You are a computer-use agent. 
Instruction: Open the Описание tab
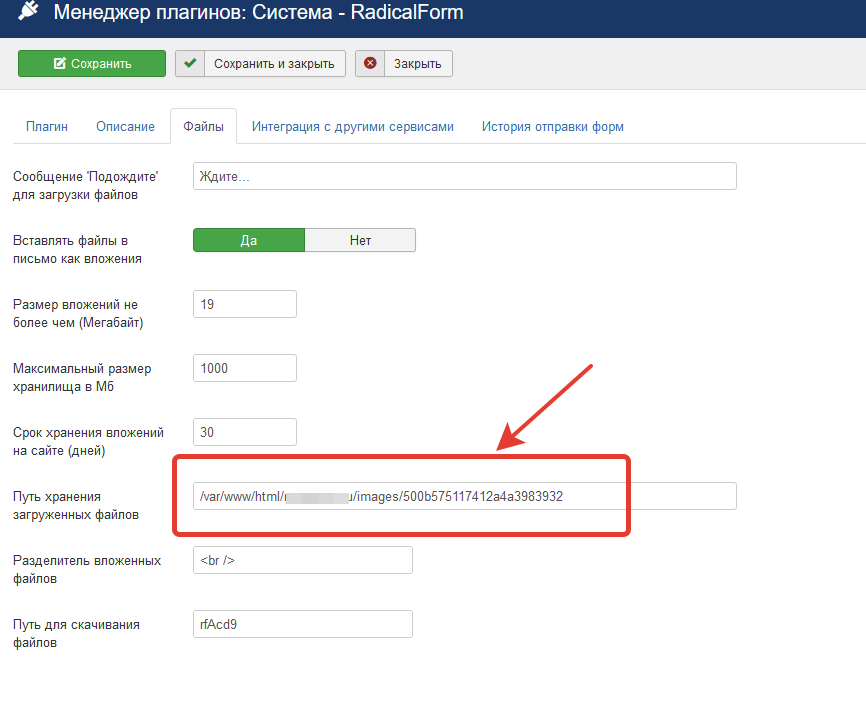(x=125, y=127)
